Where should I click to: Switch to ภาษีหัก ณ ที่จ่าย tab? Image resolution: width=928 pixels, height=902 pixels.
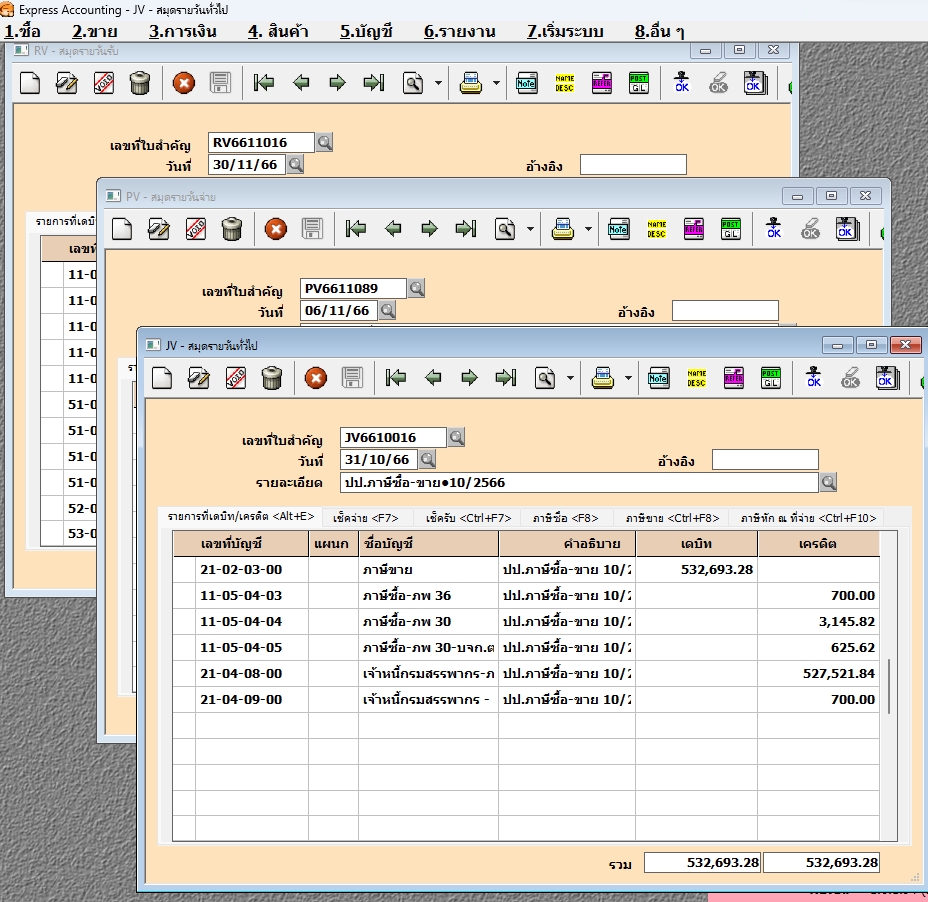coord(808,518)
